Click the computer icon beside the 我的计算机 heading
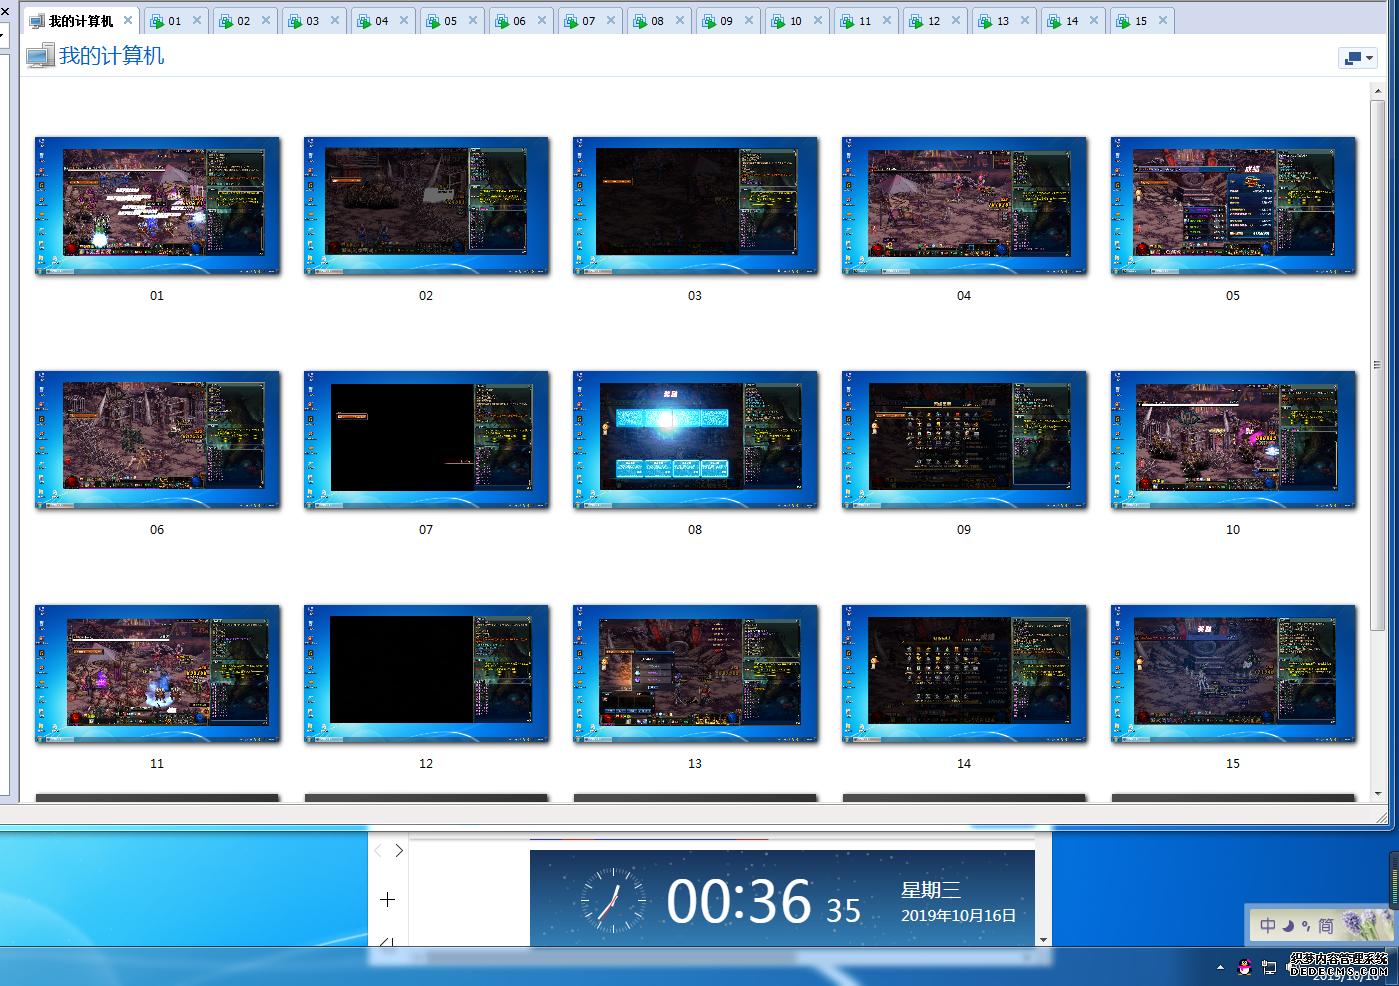The image size is (1399, 986). coord(40,56)
